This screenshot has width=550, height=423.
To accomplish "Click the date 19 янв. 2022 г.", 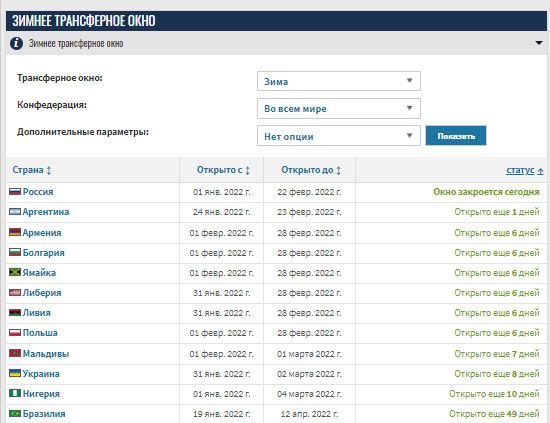I will (x=221, y=414).
